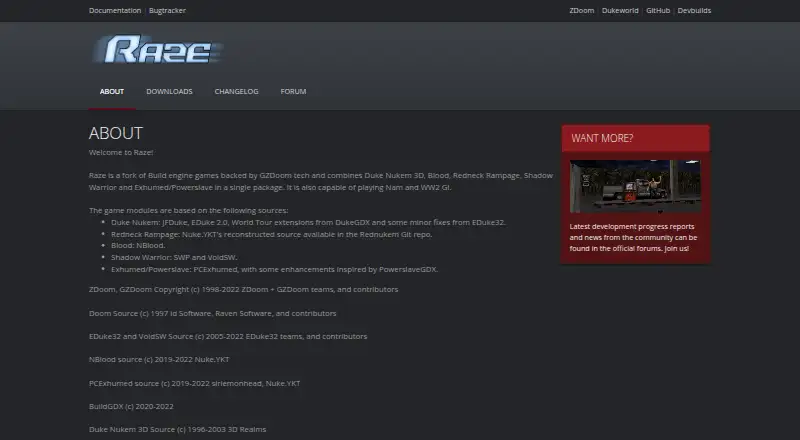
Task: Click the WANT MORE? heading
Action: [x=602, y=138]
